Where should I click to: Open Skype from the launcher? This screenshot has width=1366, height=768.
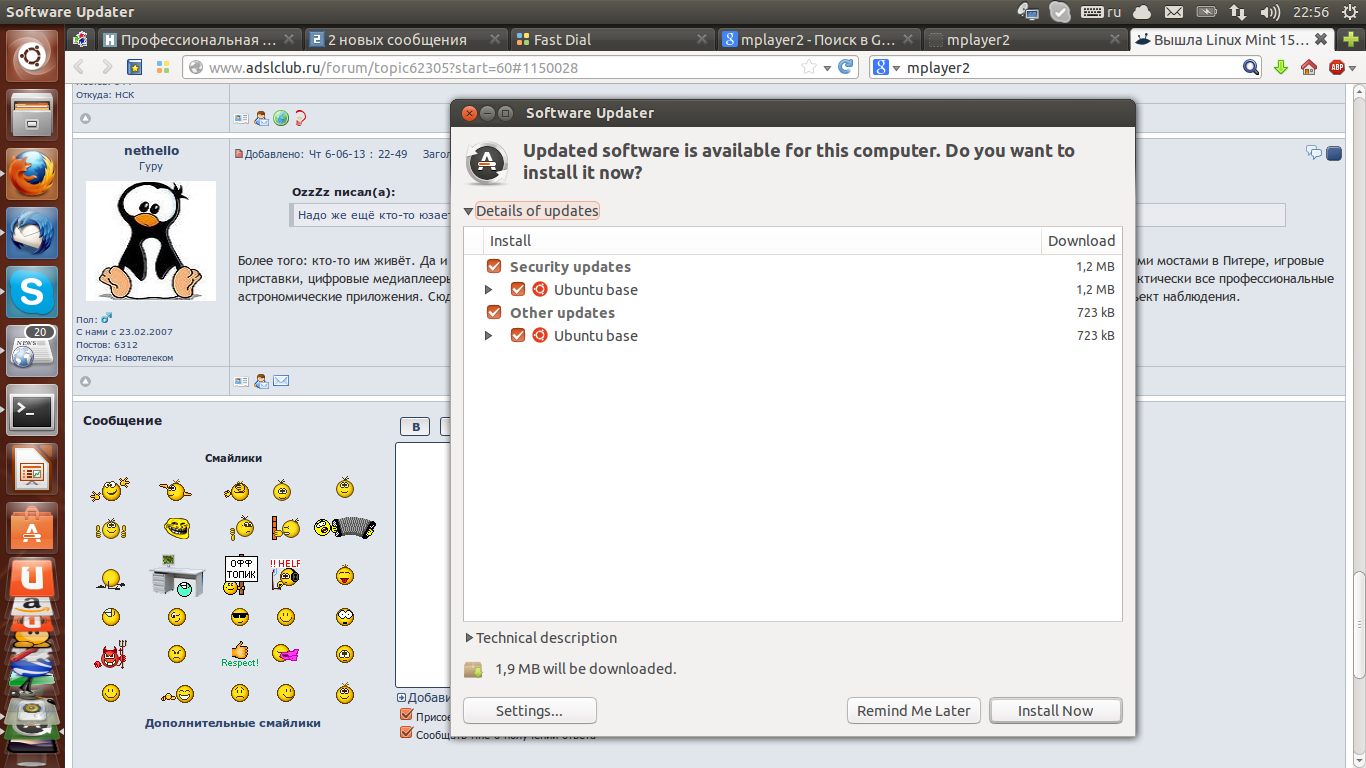[x=32, y=292]
